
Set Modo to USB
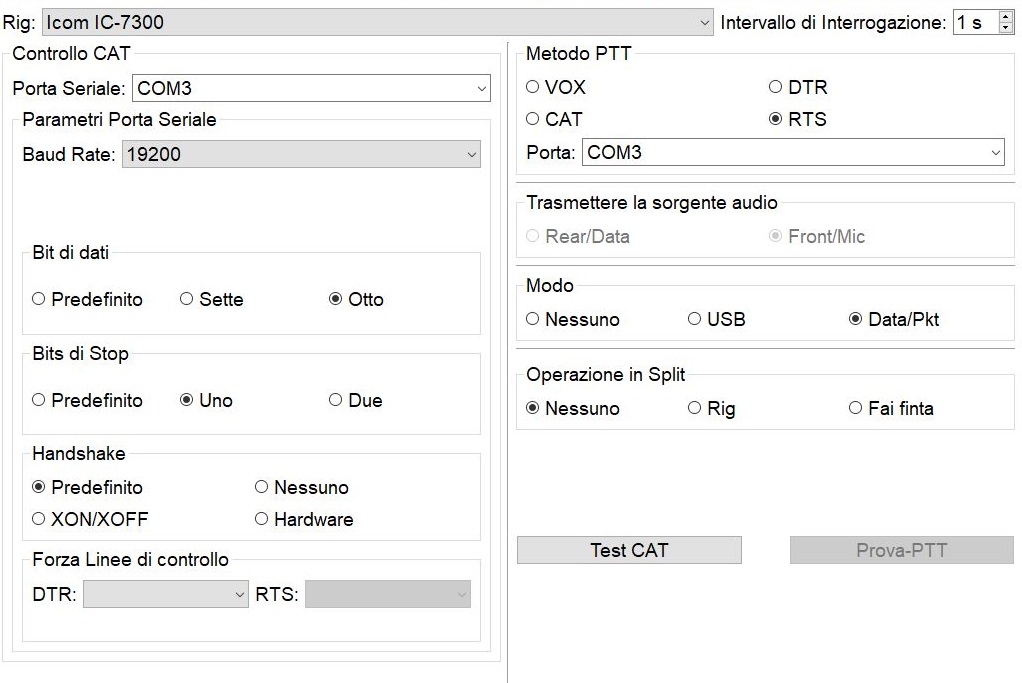tap(695, 320)
